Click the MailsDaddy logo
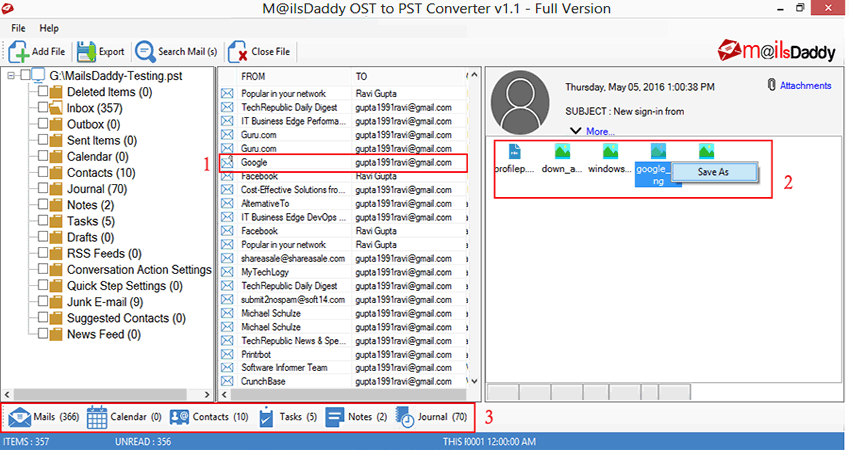The width and height of the screenshot is (849, 450). click(776, 50)
